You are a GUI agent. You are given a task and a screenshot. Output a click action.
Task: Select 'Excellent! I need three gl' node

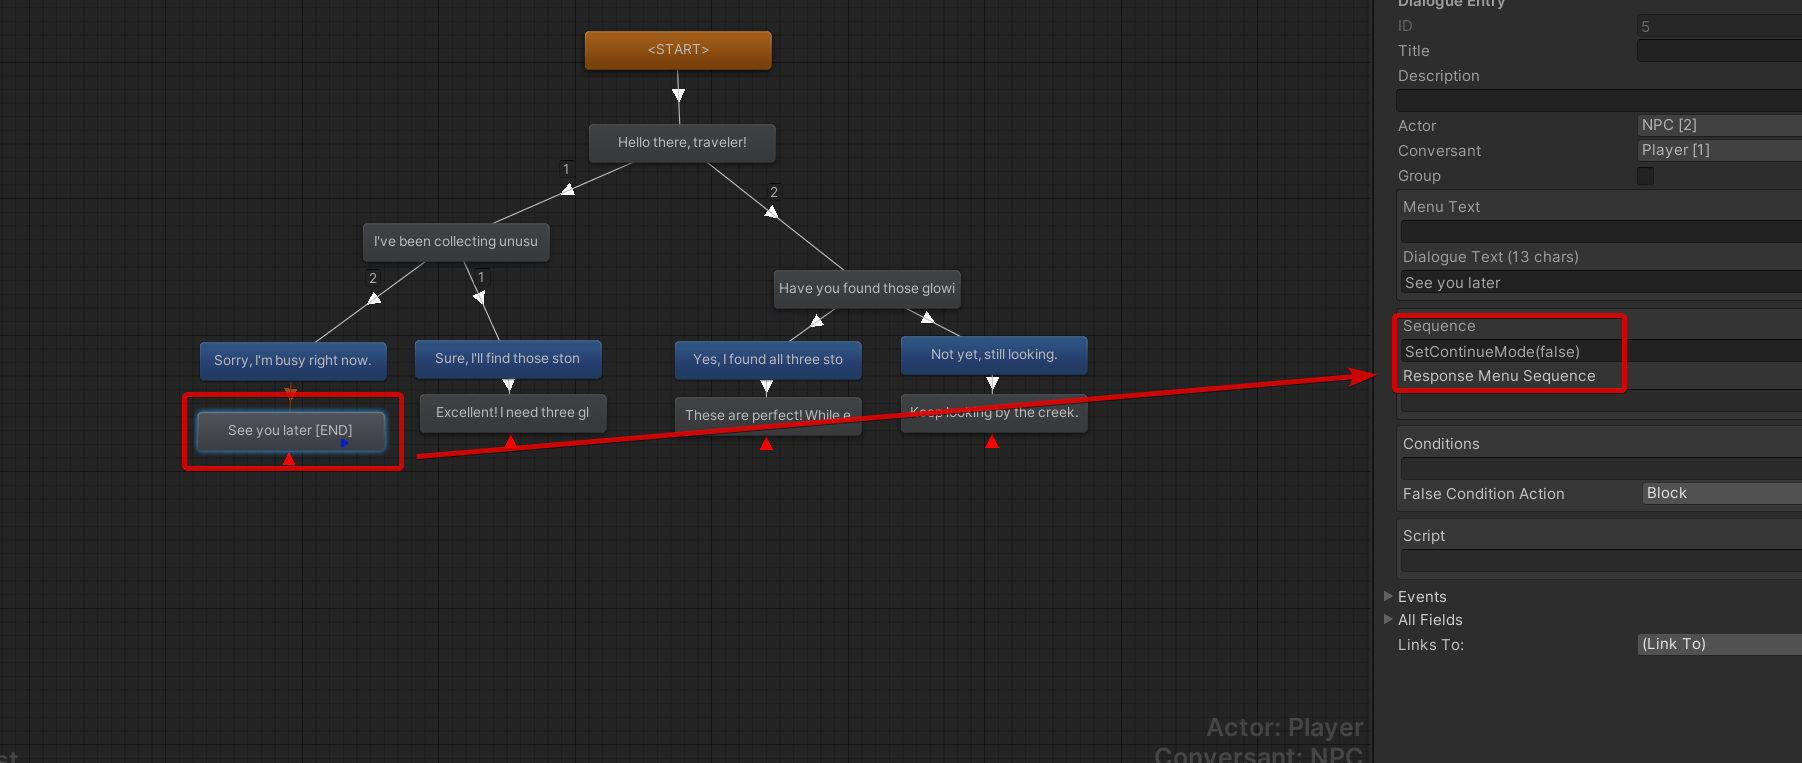pos(513,413)
